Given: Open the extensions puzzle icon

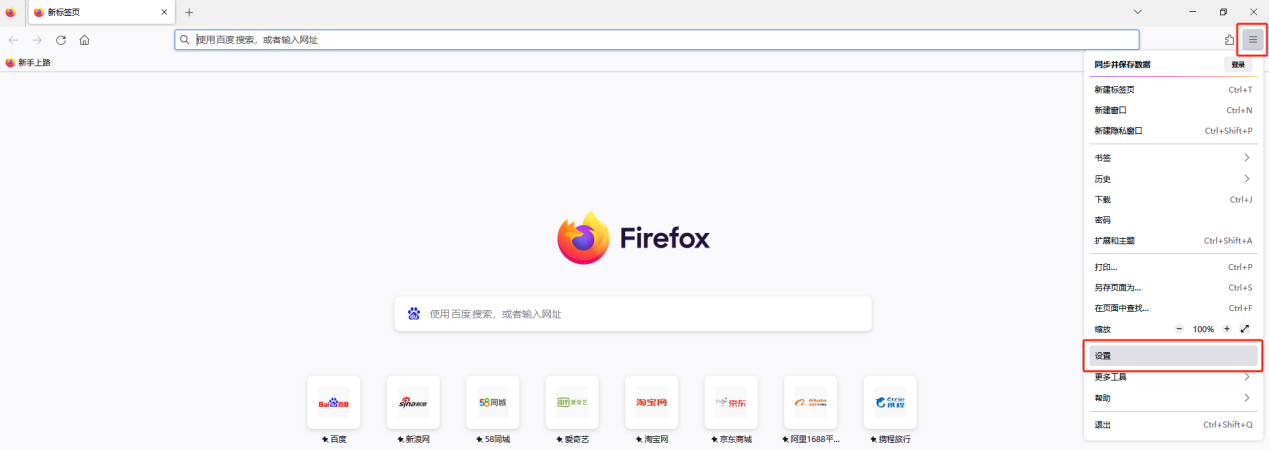Looking at the screenshot, I should coord(1229,40).
